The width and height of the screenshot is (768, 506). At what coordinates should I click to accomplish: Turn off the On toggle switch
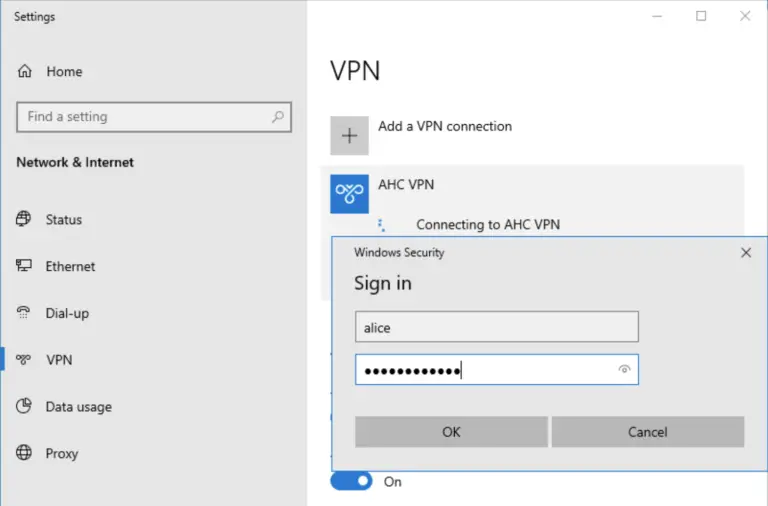click(351, 481)
